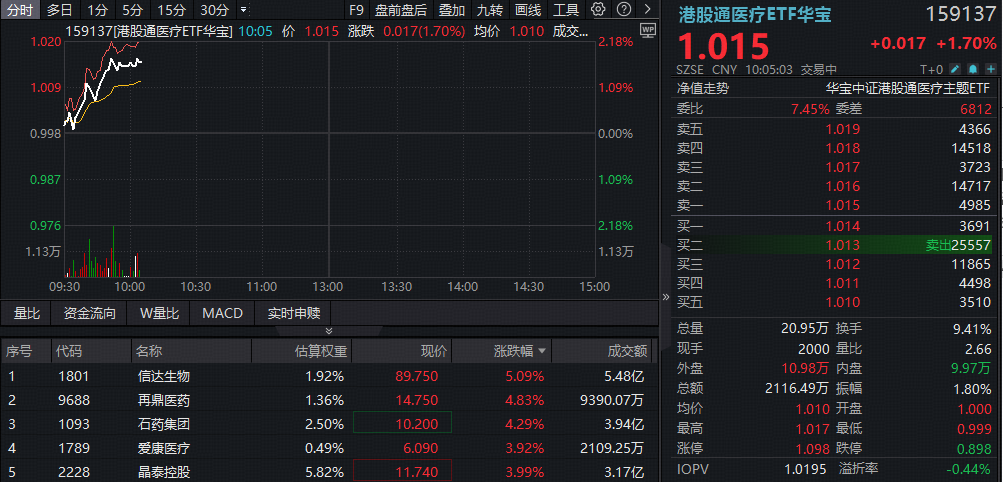Click the 10.200 price cell
The height and width of the screenshot is (482, 1003).
pos(402,424)
